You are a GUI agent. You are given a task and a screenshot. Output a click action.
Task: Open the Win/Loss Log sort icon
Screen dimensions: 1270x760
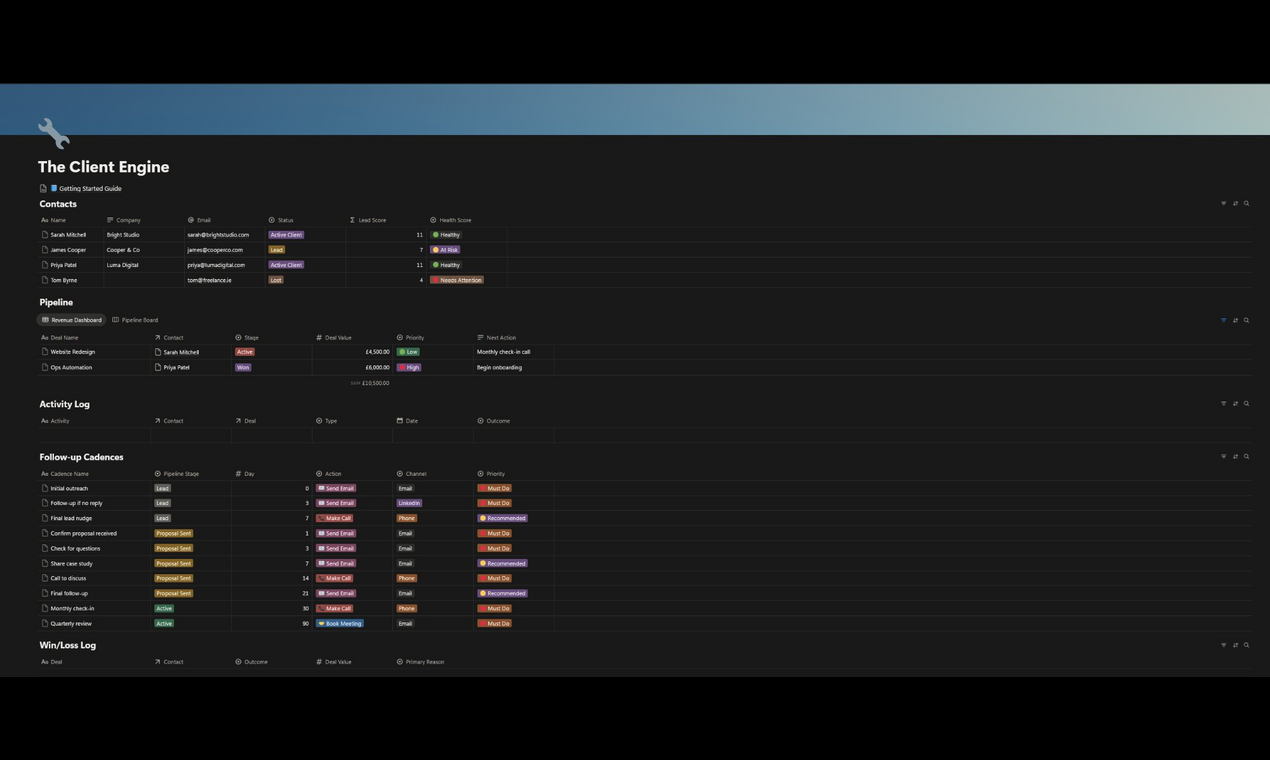(1235, 645)
